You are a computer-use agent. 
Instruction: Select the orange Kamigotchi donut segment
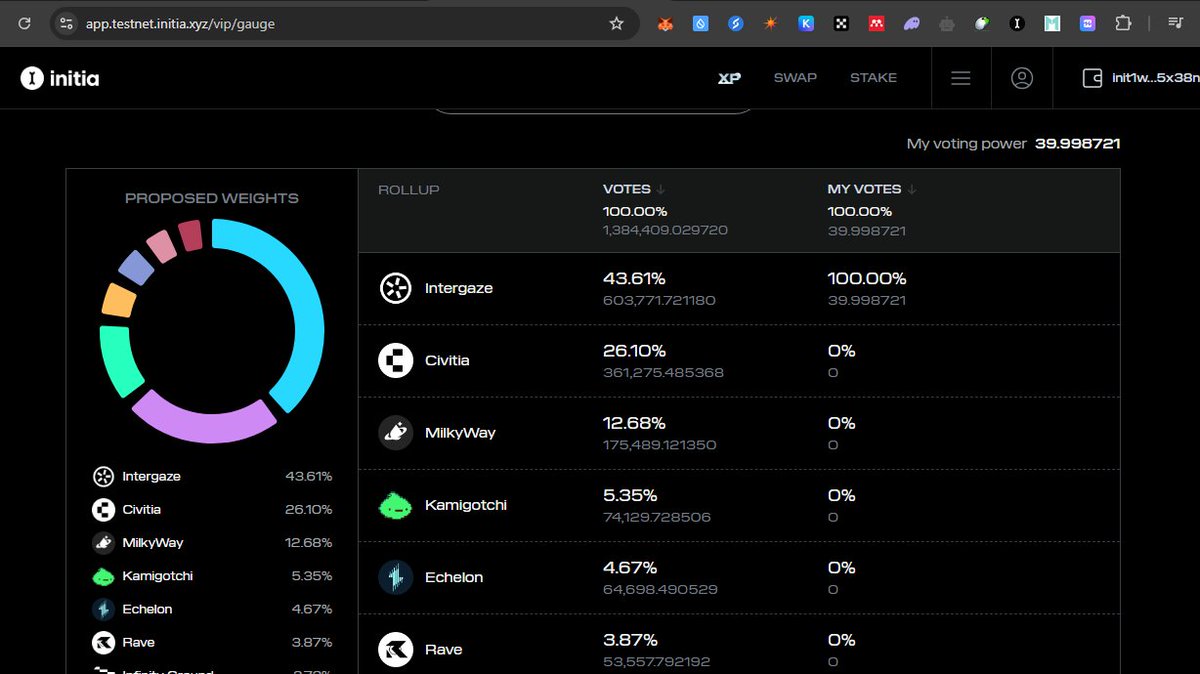[x=119, y=300]
